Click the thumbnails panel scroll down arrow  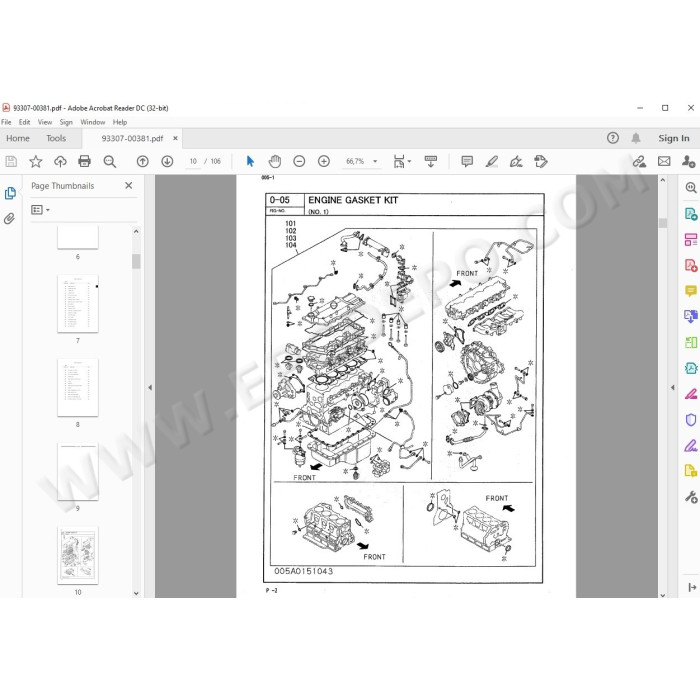[x=136, y=593]
